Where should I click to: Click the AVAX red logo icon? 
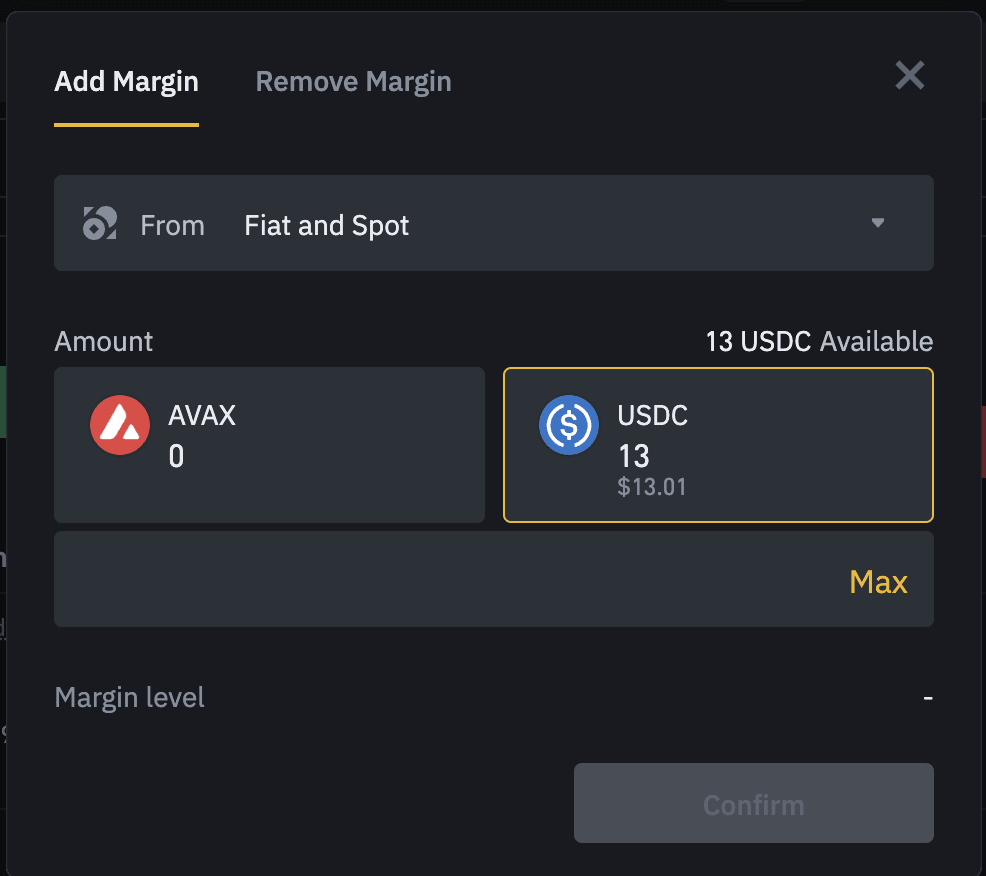point(120,425)
